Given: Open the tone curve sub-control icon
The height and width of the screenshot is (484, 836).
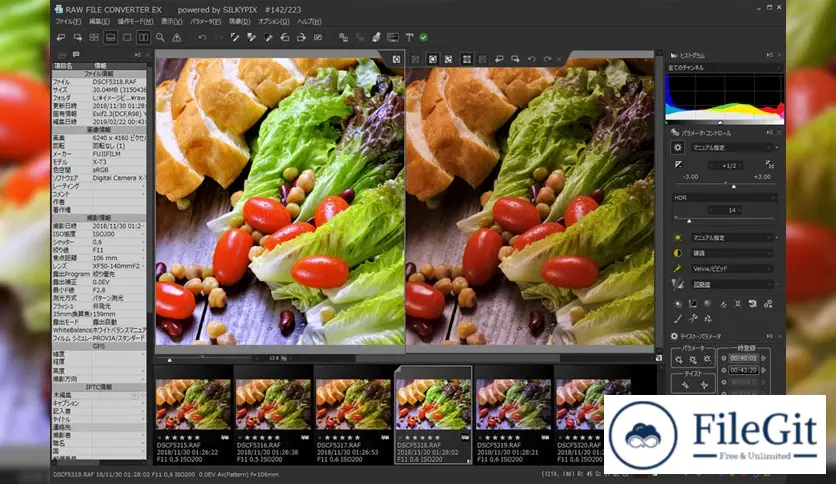Looking at the screenshot, I should tap(693, 304).
